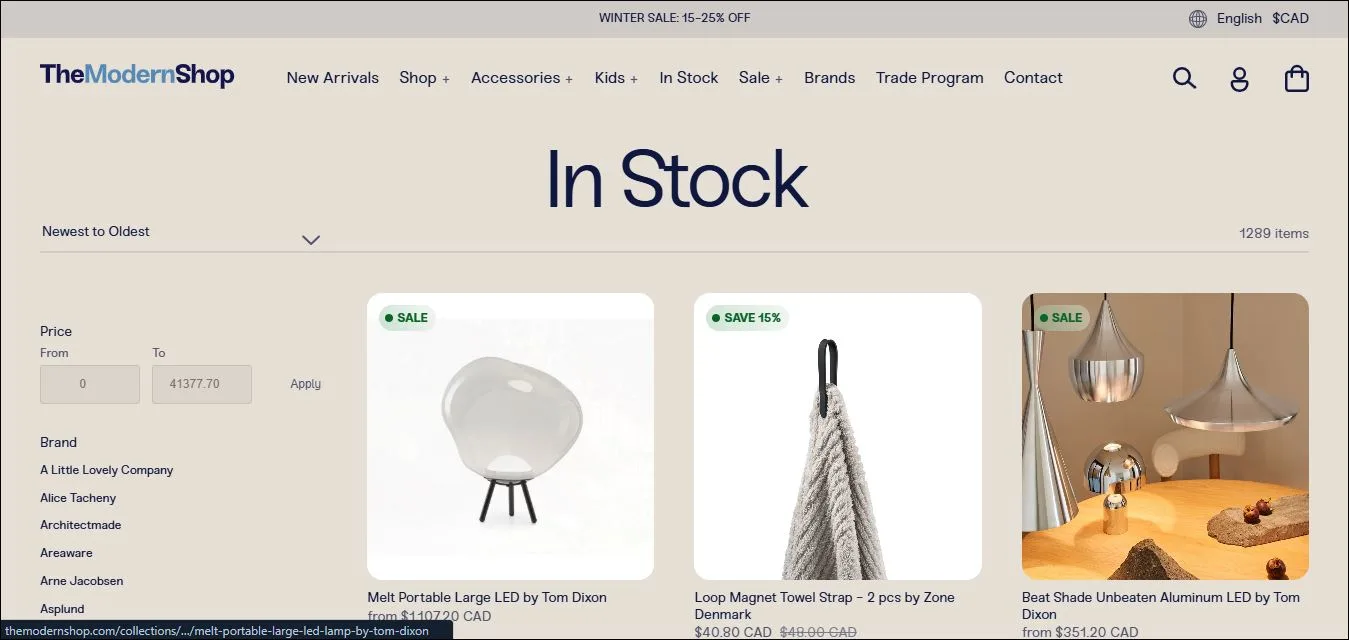
Task: Expand the Shop menu
Action: pos(424,78)
